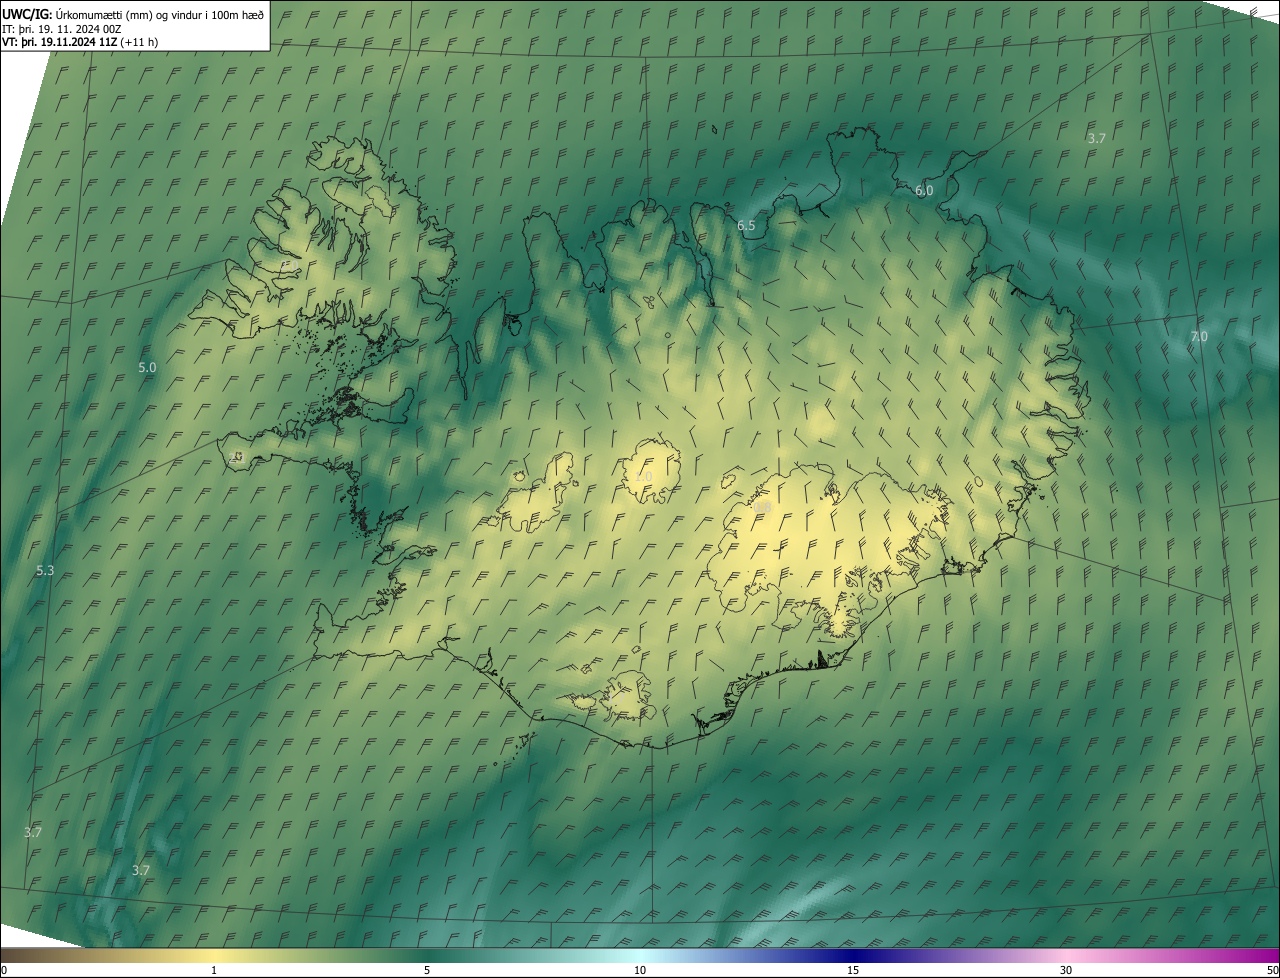Viewport: 1280px width, 978px height.
Task: Click the '30' tick label on the color scale
Action: point(1066,971)
